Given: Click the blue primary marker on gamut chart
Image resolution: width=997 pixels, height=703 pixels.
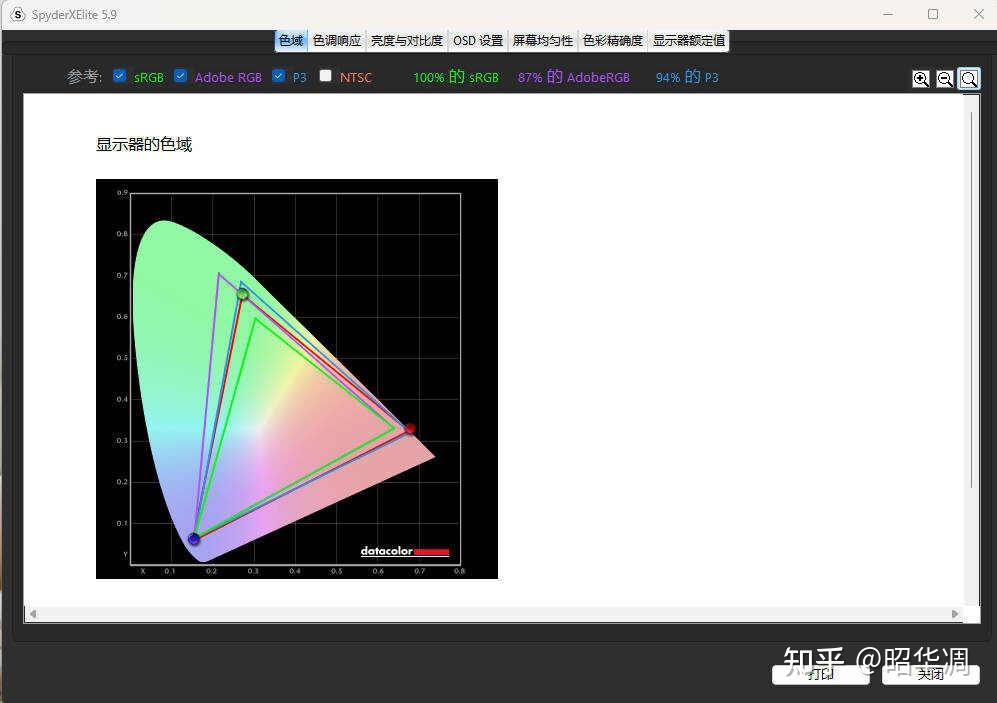Looking at the screenshot, I should click(194, 539).
